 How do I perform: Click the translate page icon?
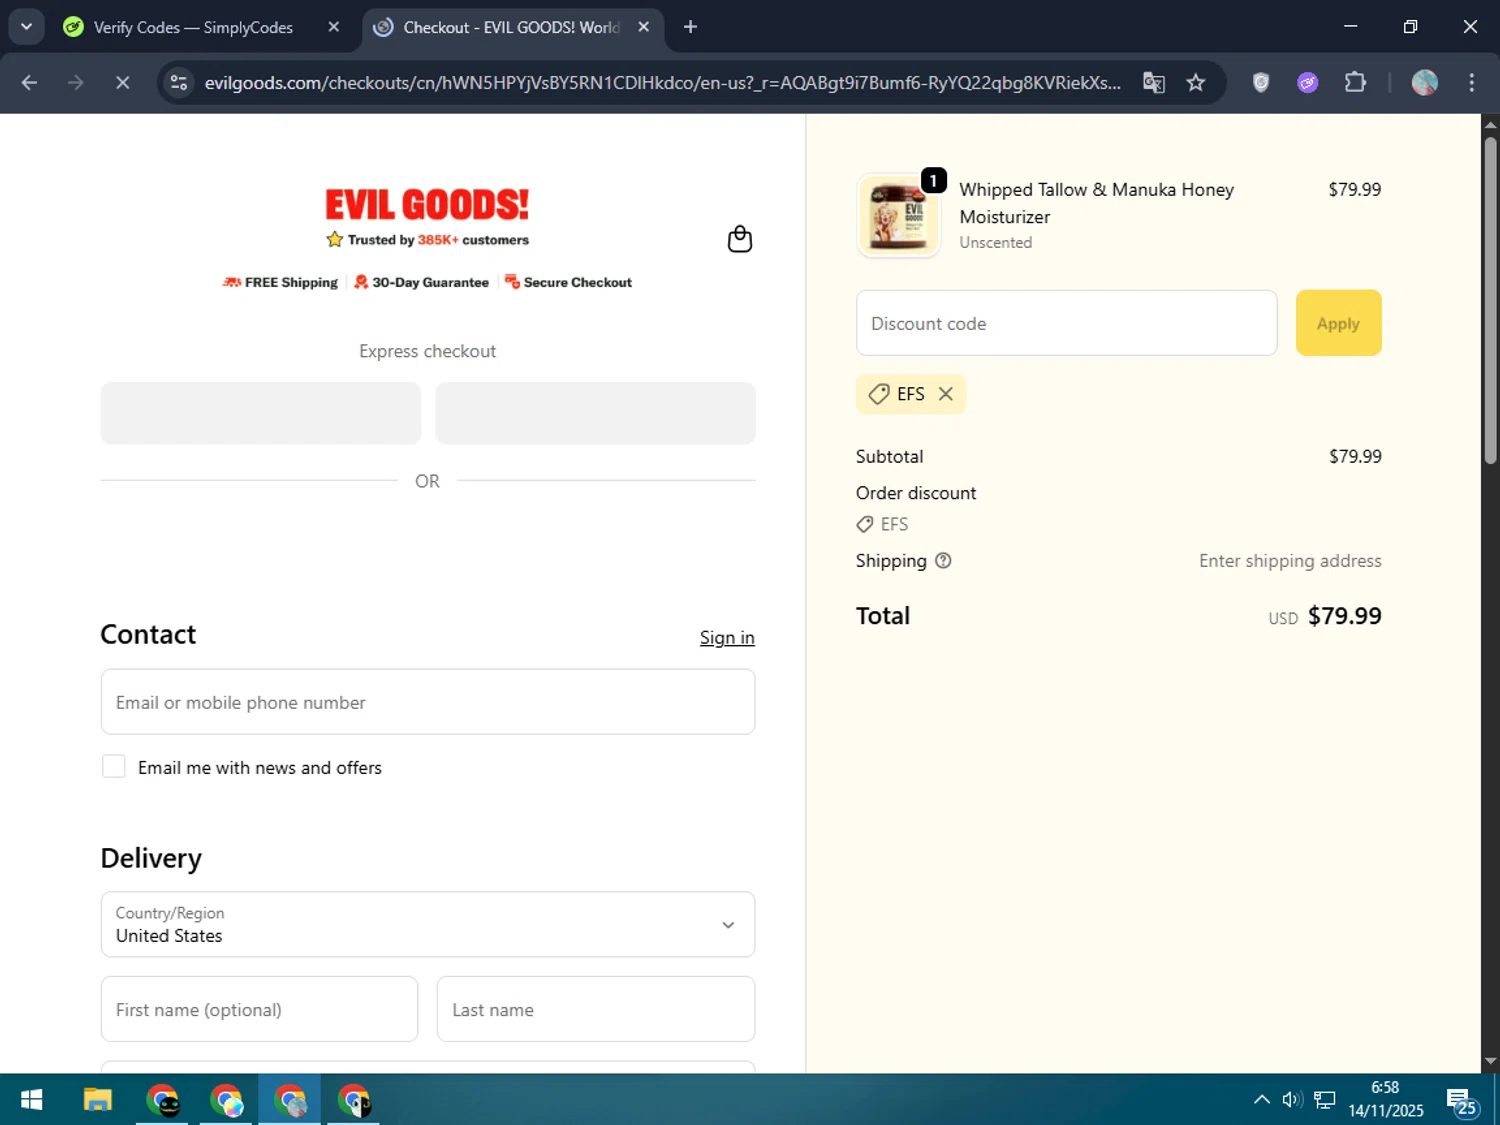(x=1154, y=83)
